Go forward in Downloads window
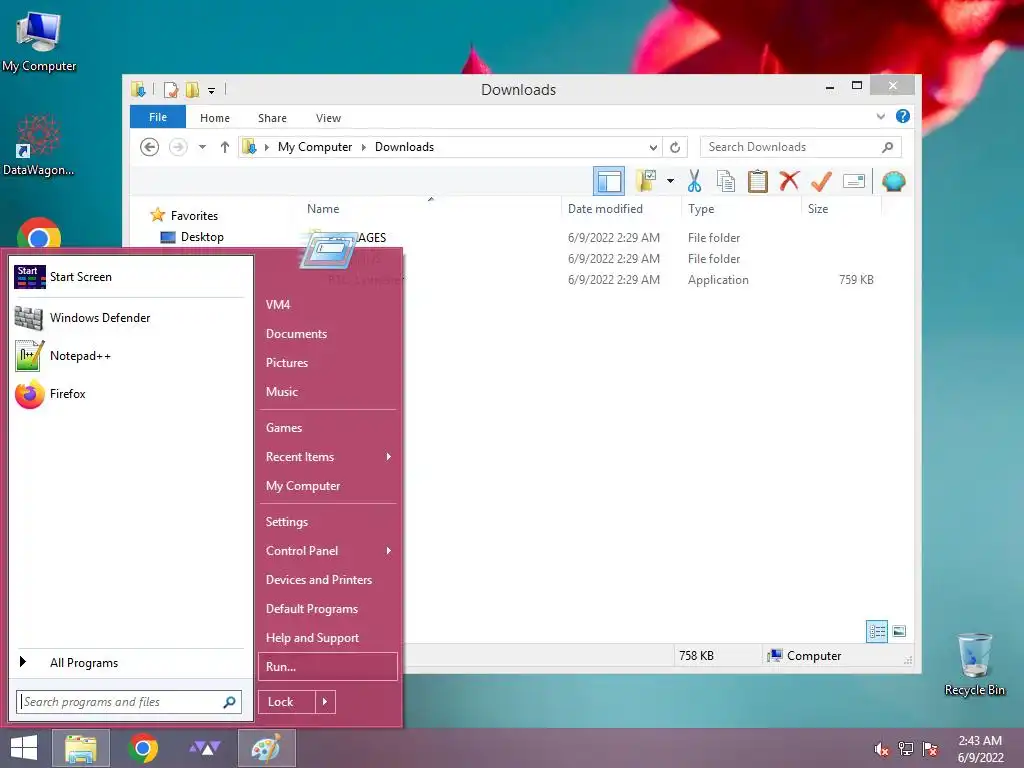Screen dimensions: 1024x768 point(178,147)
